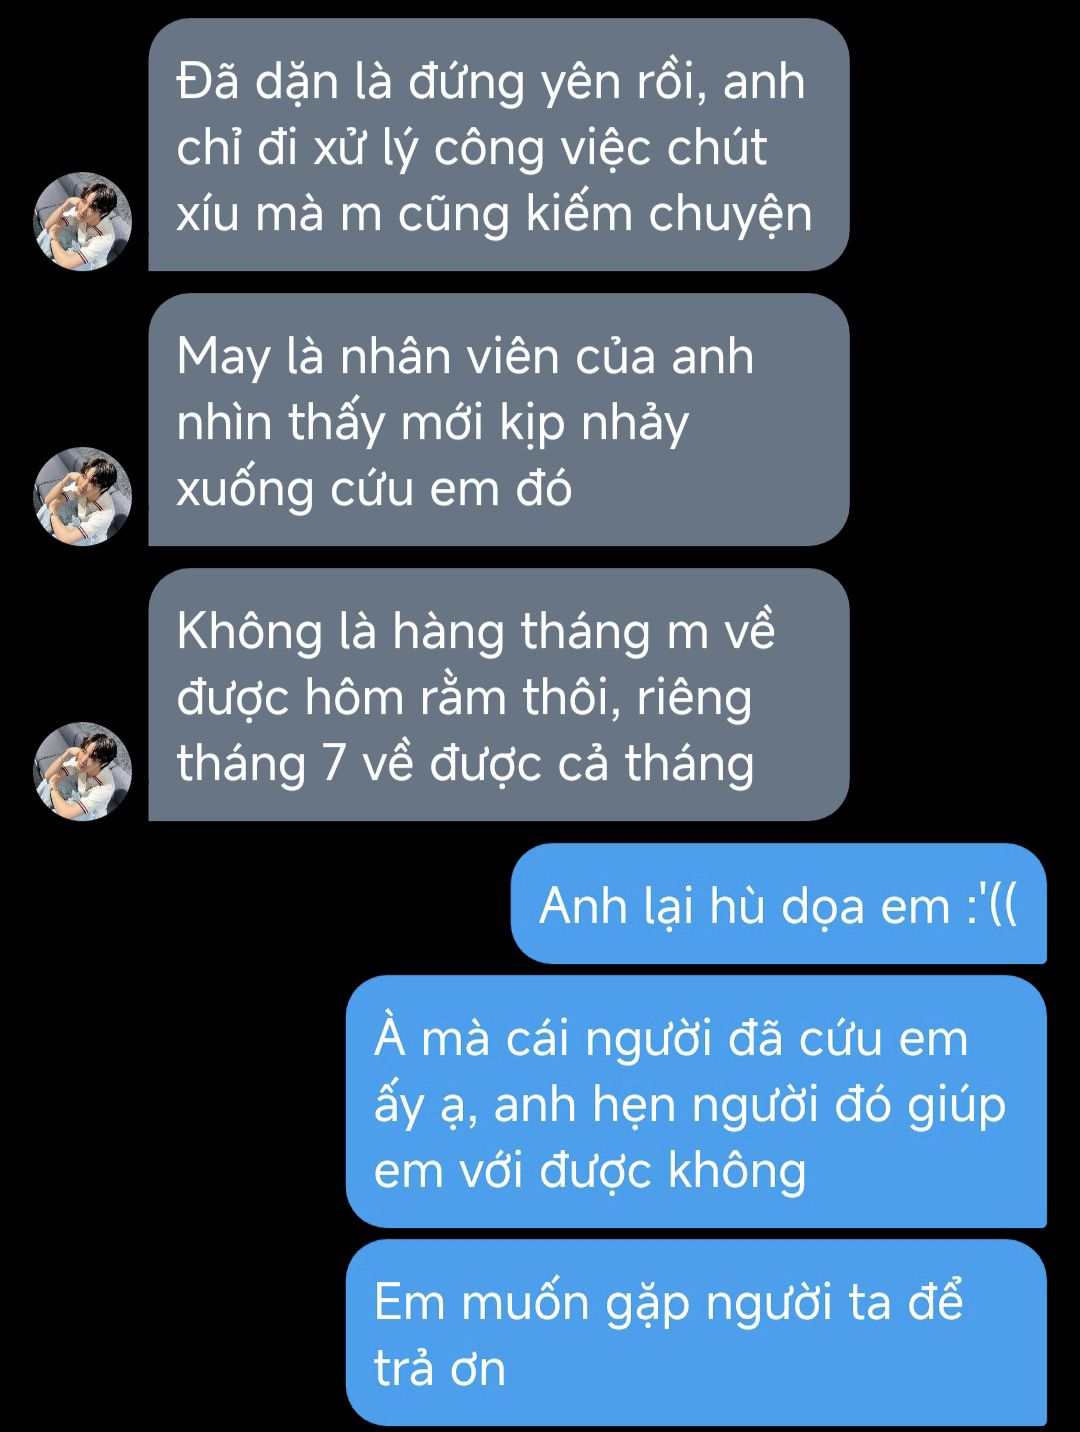
Task: Tap the 'À mà cái người đã cứu em' bubble
Action: (x=696, y=1102)
